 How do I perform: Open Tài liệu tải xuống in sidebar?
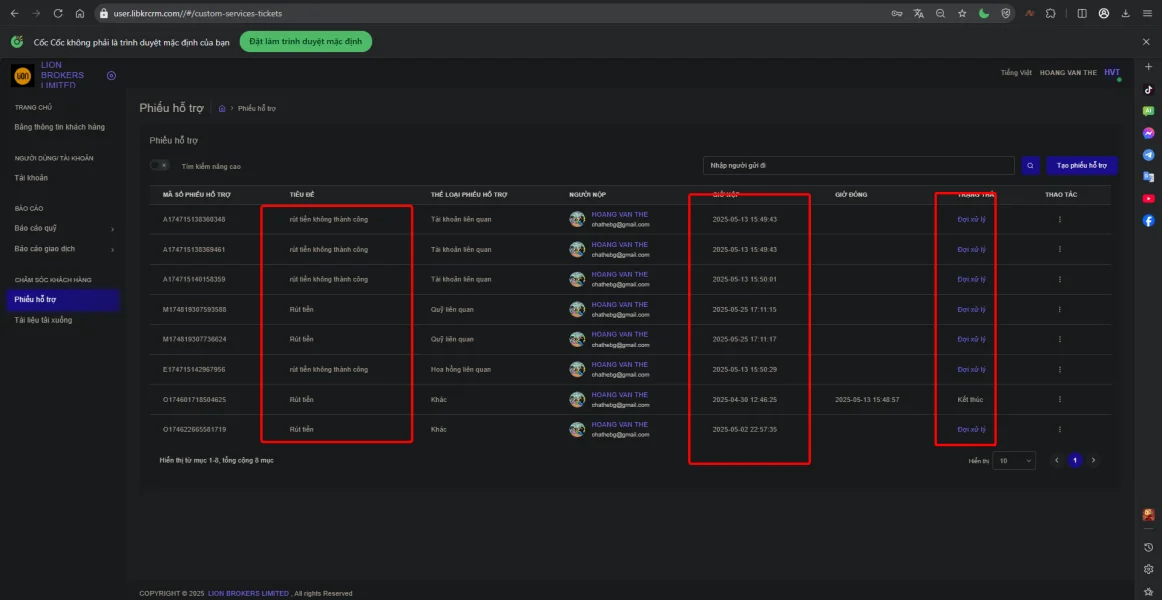click(43, 320)
